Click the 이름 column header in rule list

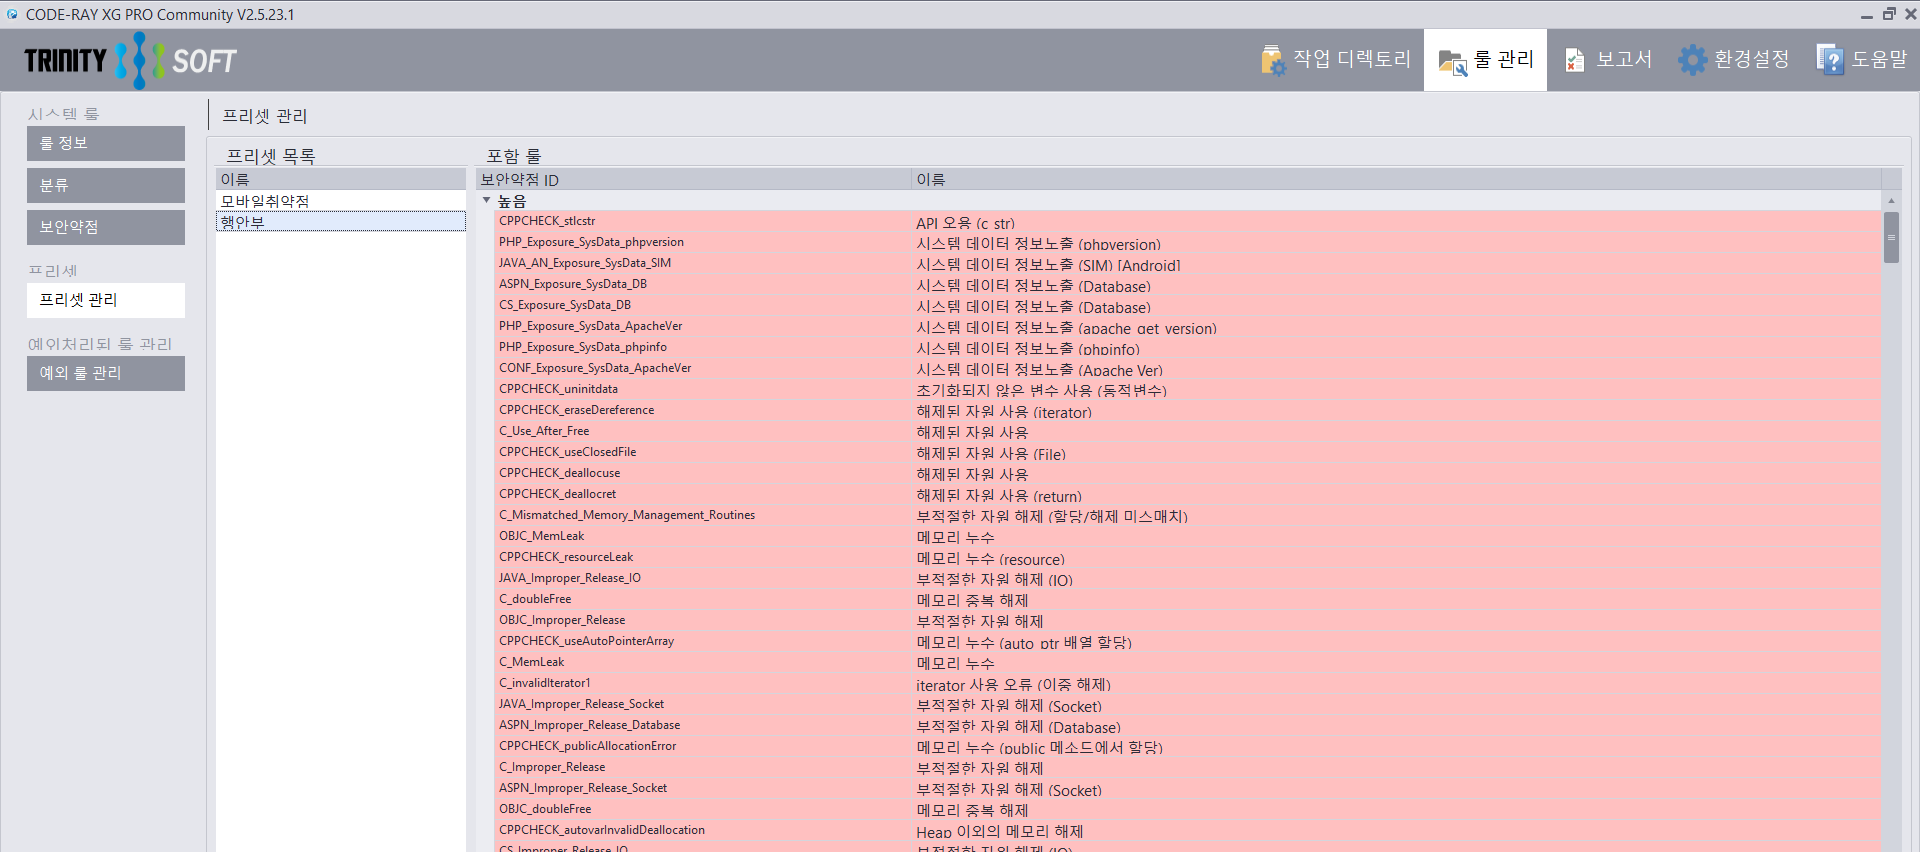pyautogui.click(x=1396, y=180)
